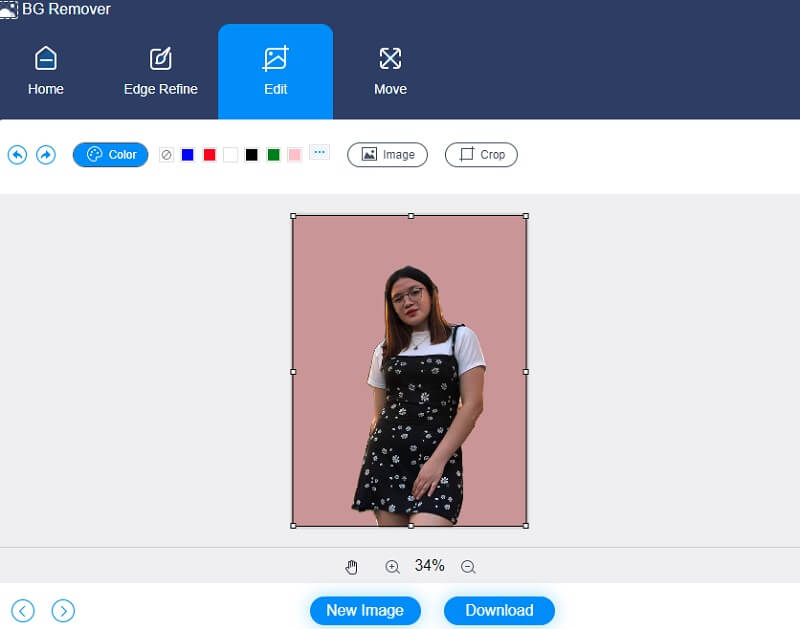This screenshot has height=629, width=800.
Task: Click the Undo arrow
Action: point(17,155)
